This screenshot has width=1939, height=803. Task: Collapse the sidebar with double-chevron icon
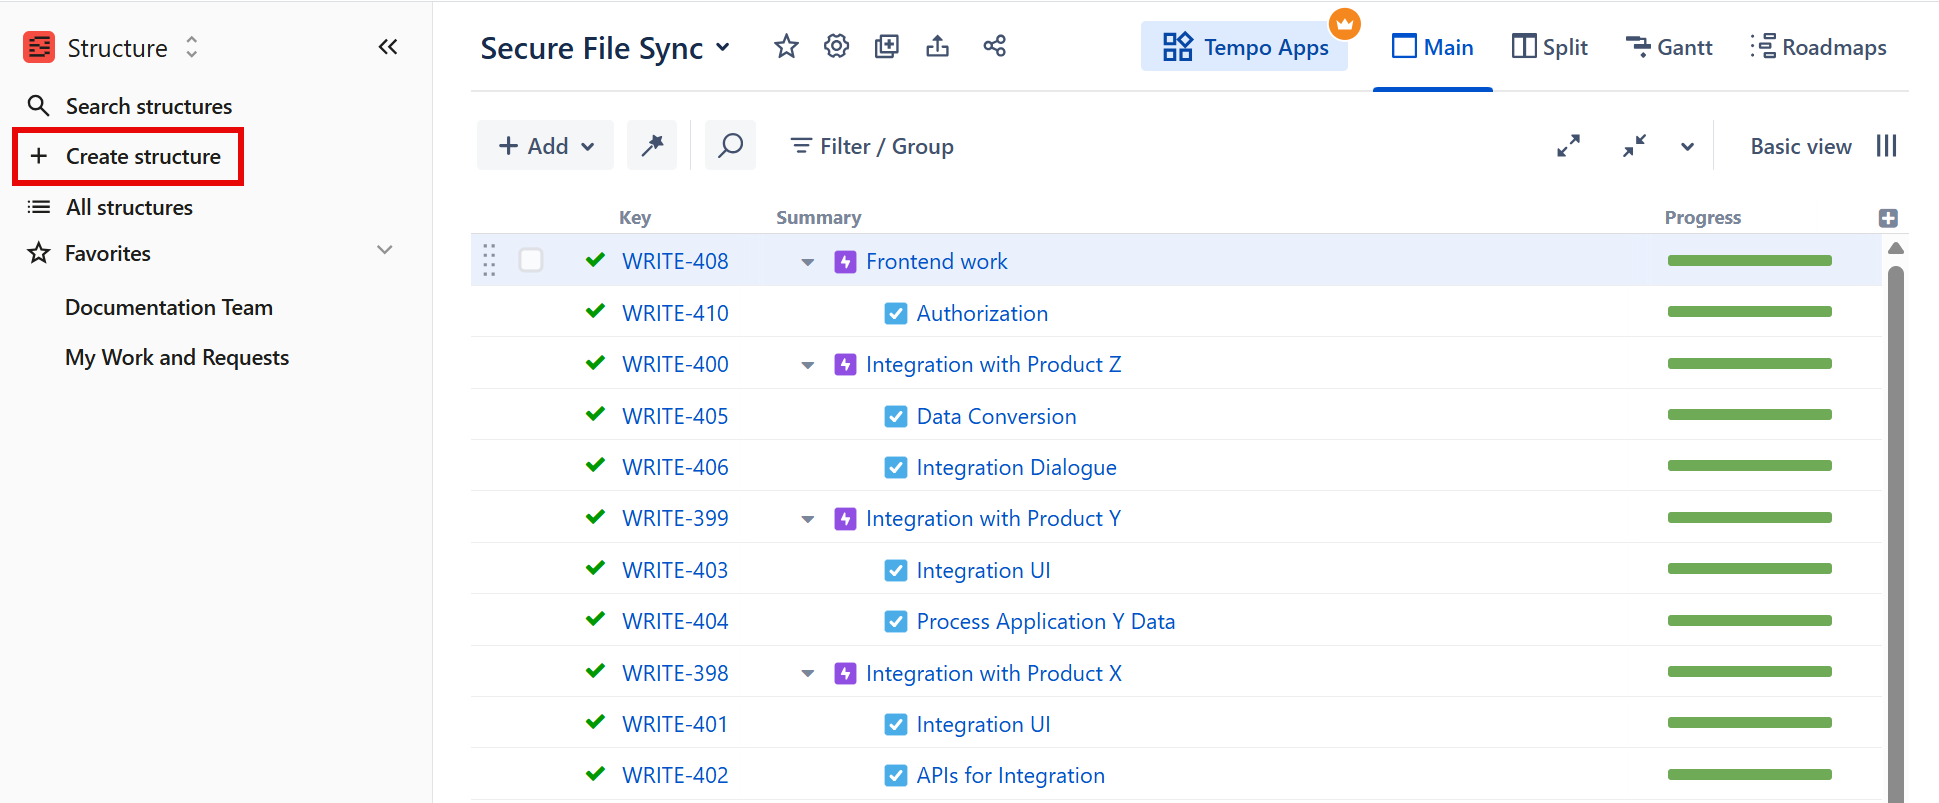pos(388,47)
